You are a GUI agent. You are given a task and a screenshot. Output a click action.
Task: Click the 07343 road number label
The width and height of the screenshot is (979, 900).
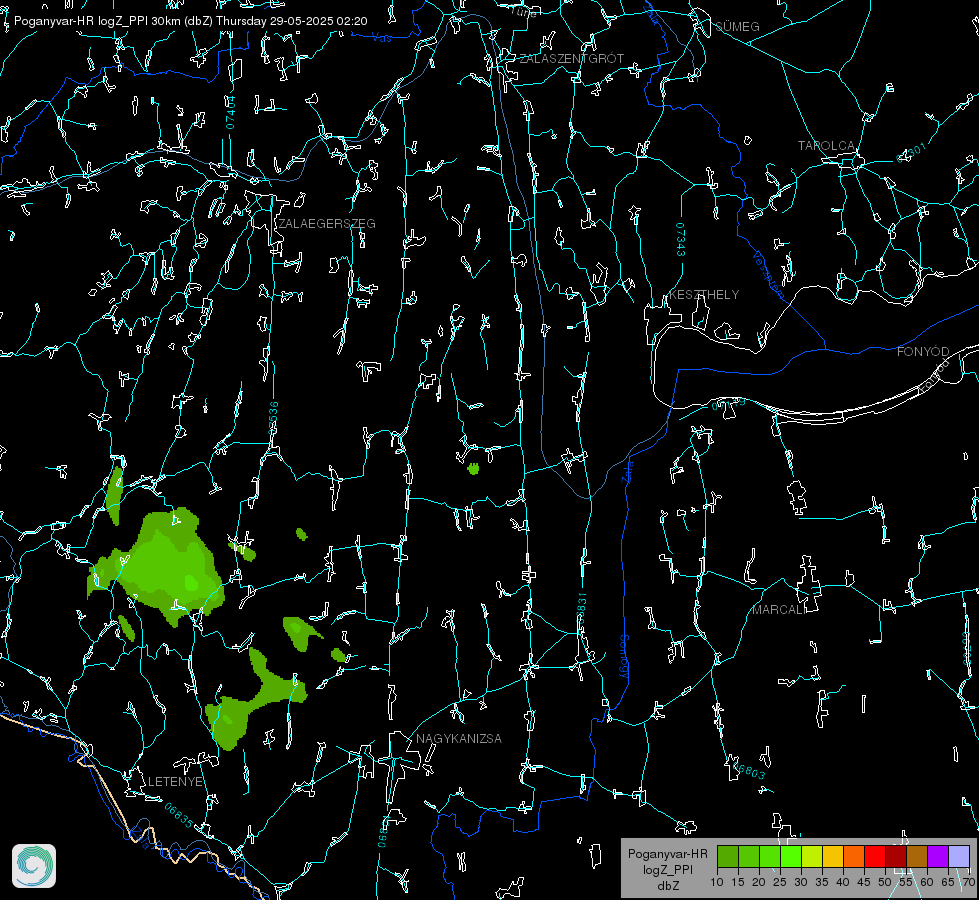coord(681,240)
